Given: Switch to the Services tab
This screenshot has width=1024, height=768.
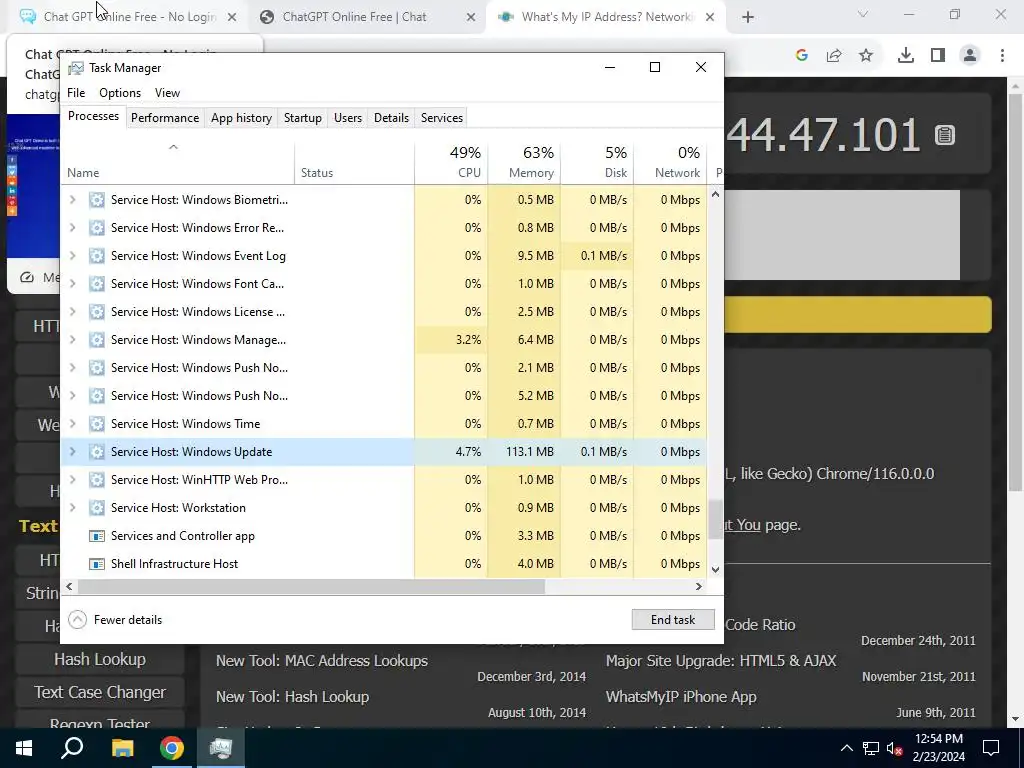Looking at the screenshot, I should coord(441,118).
